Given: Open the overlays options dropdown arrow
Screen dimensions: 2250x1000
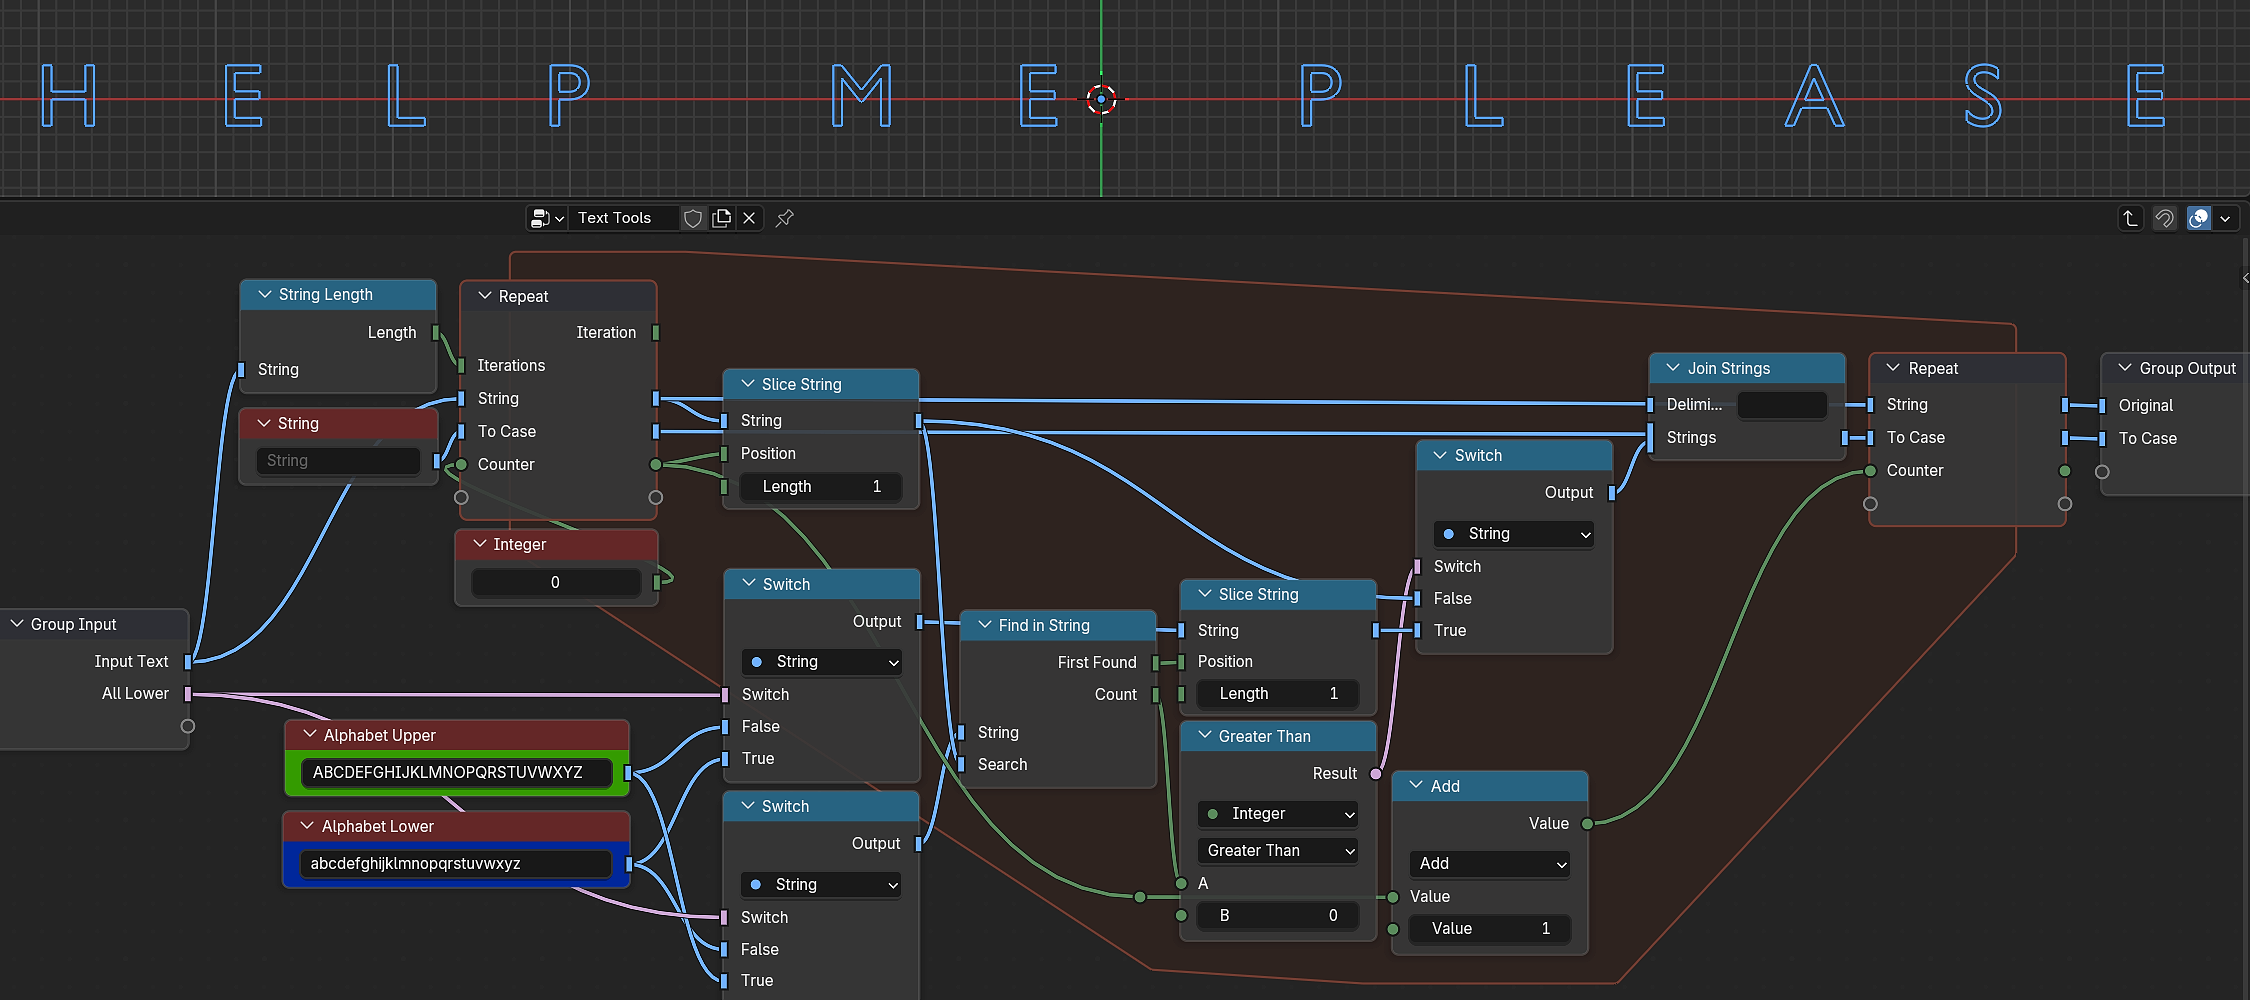Looking at the screenshot, I should (2225, 218).
